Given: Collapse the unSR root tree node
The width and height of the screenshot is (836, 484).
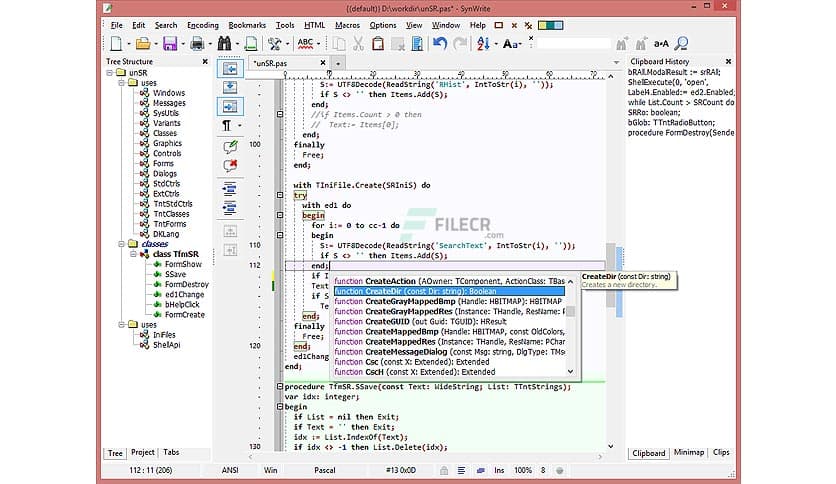Looking at the screenshot, I should coord(109,72).
